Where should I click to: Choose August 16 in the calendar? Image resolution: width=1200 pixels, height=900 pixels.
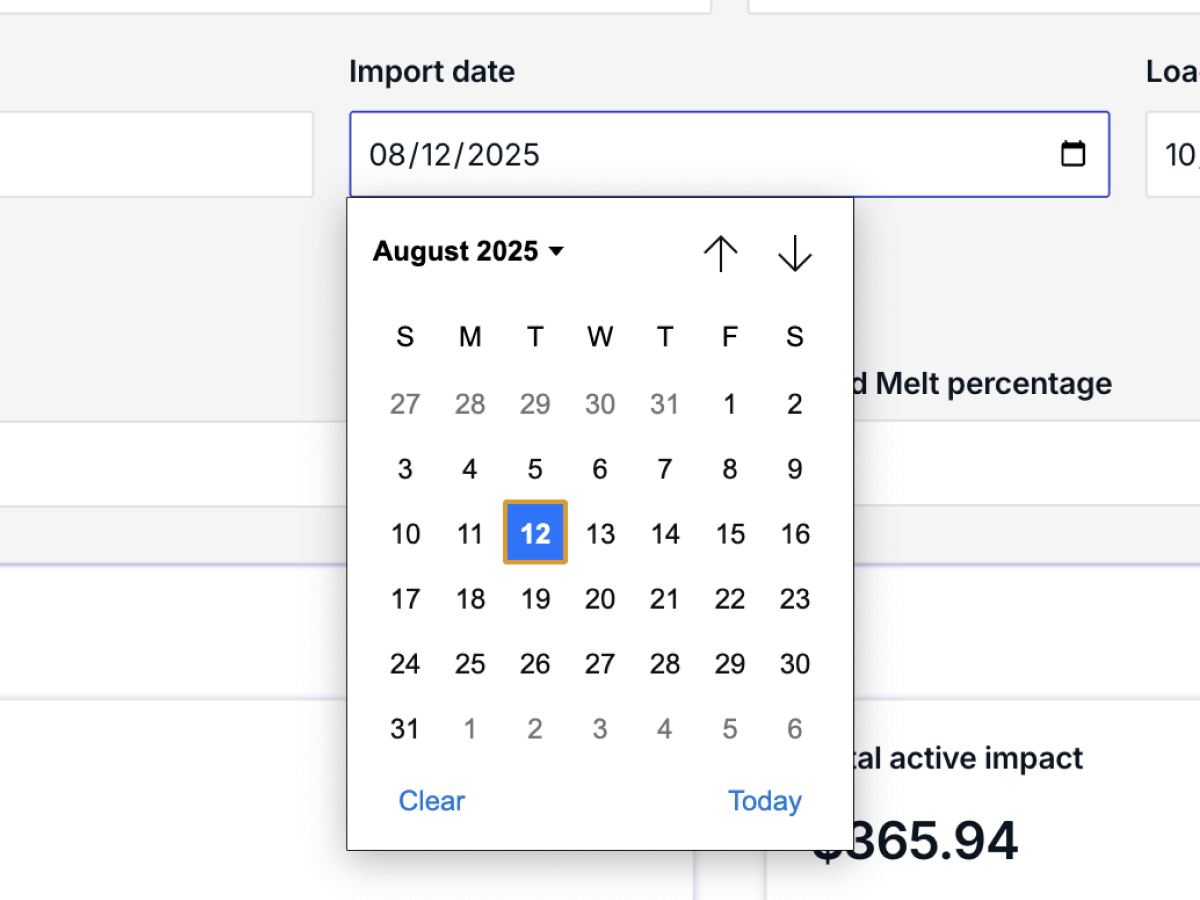point(795,534)
